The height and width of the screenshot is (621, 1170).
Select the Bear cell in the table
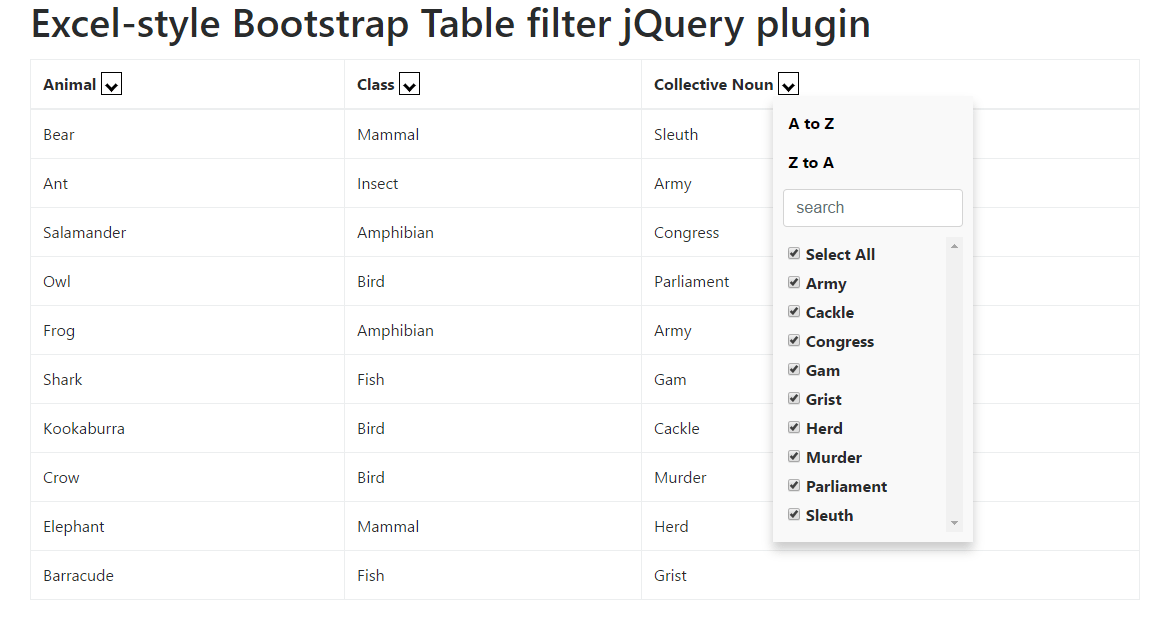click(x=58, y=134)
